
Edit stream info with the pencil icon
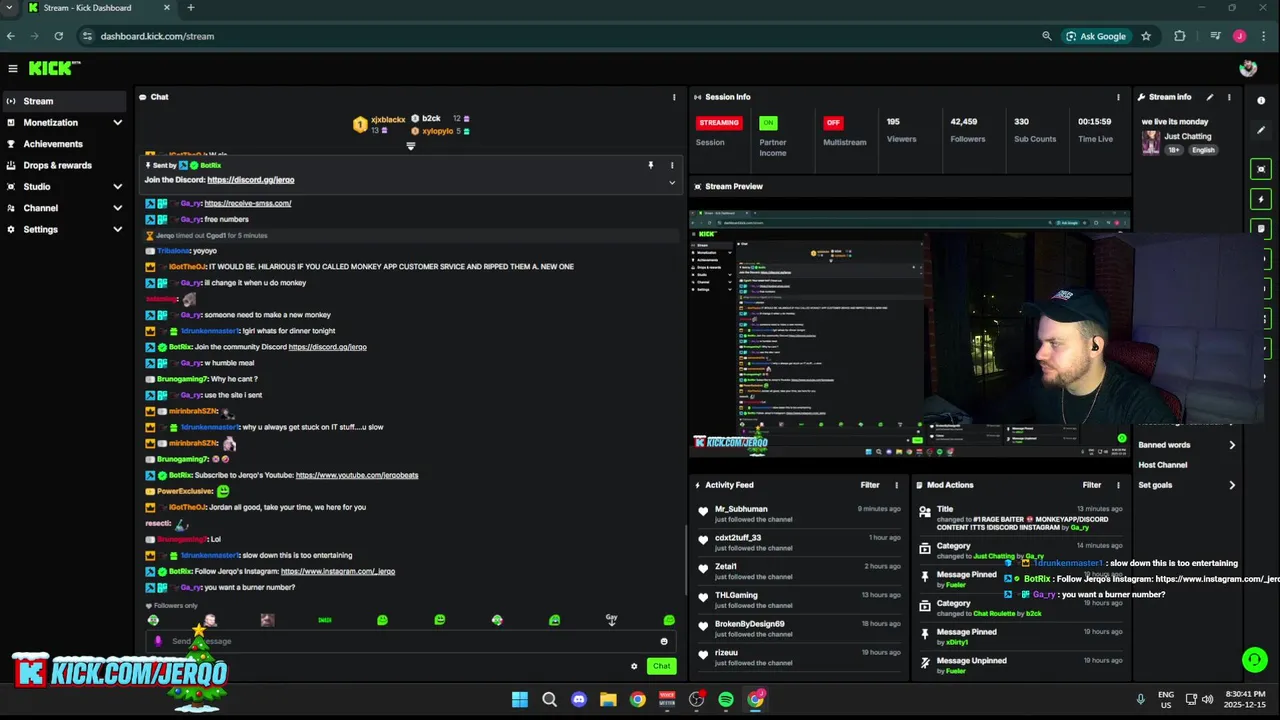[1209, 97]
